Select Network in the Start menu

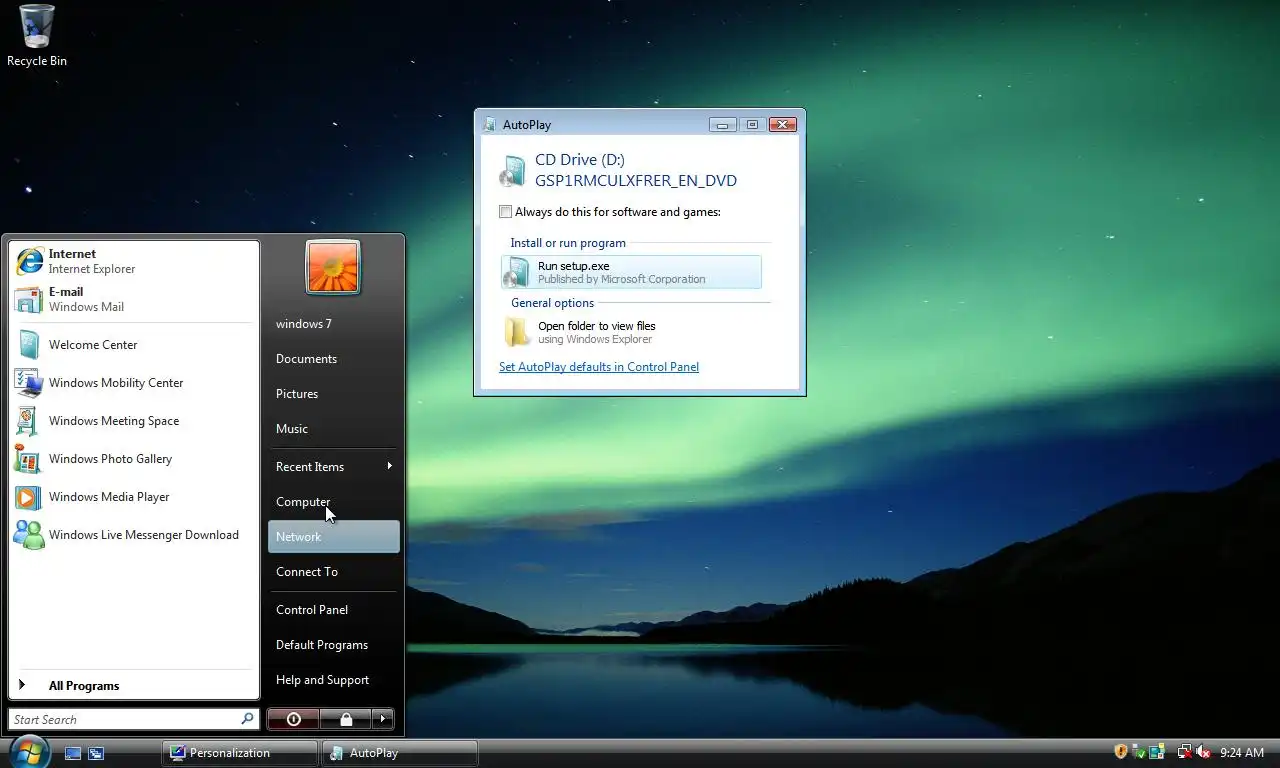[x=334, y=537]
